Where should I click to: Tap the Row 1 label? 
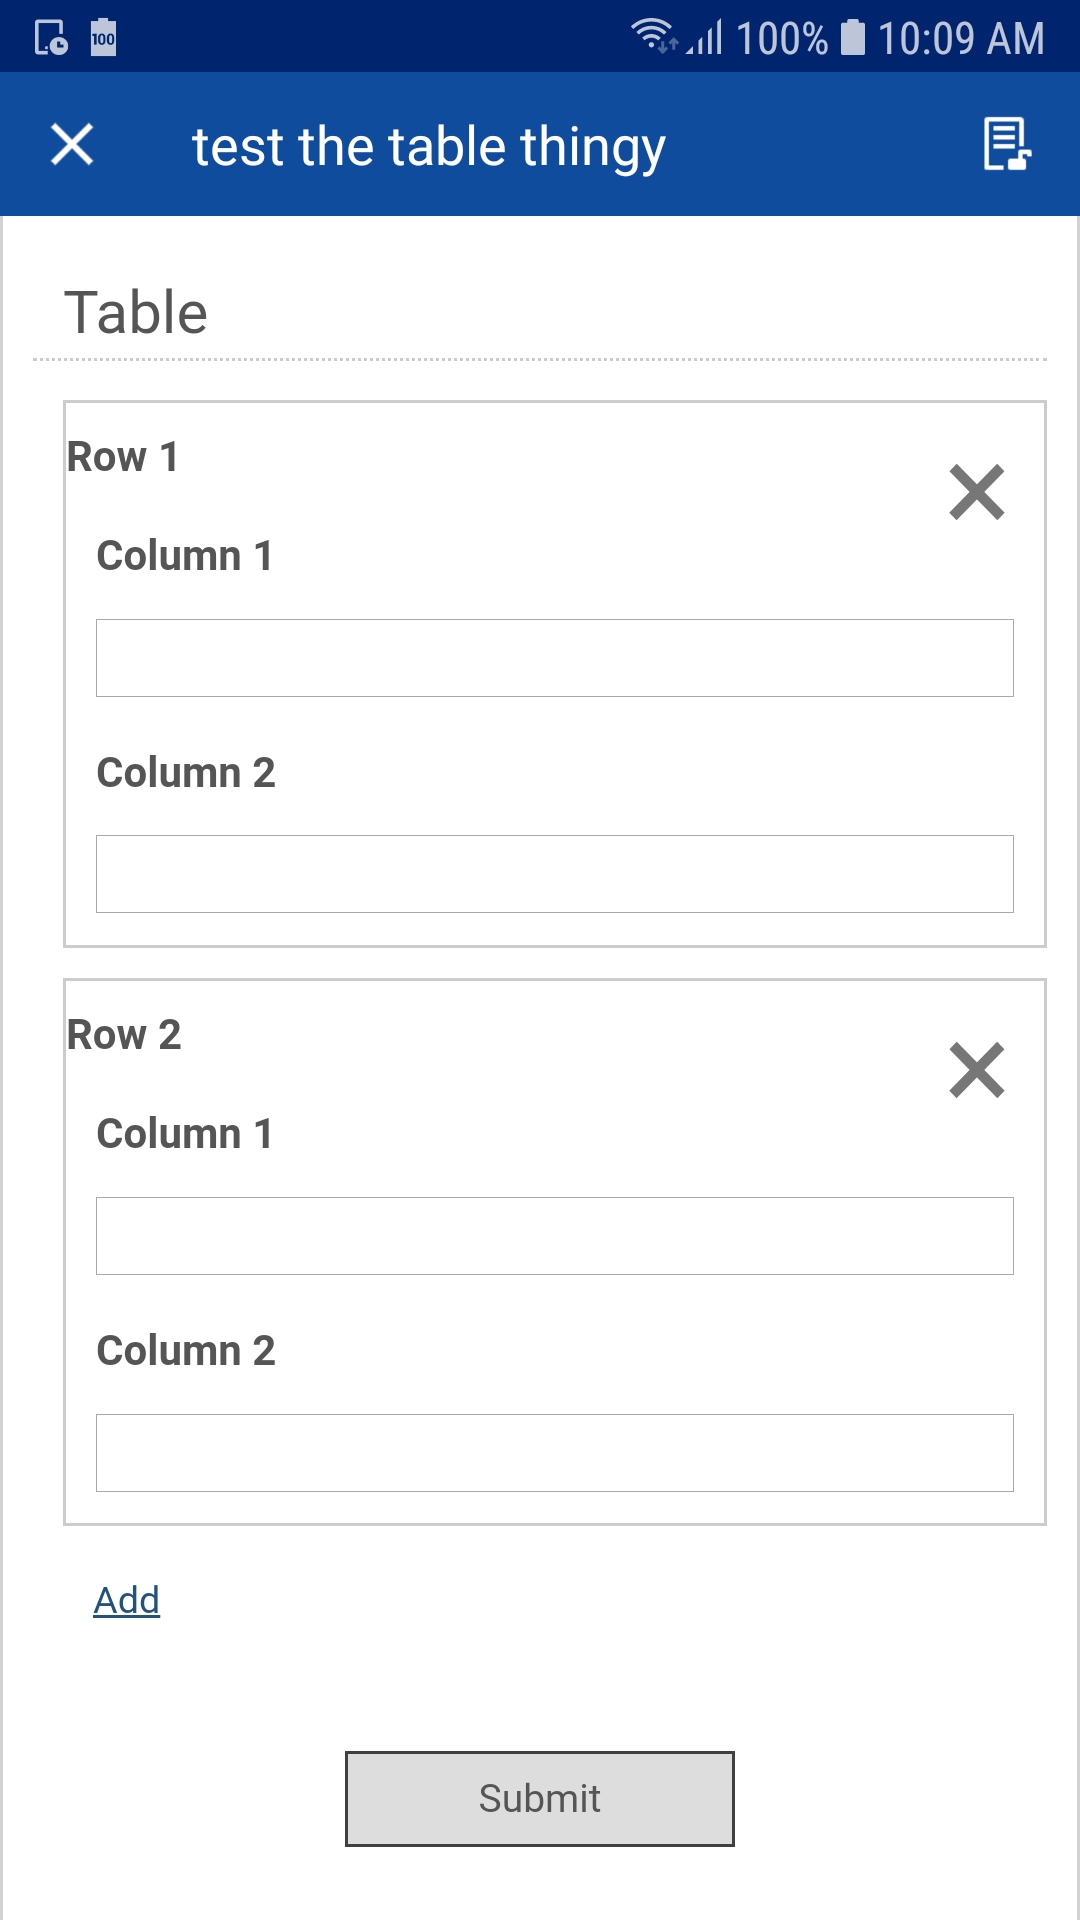point(122,457)
